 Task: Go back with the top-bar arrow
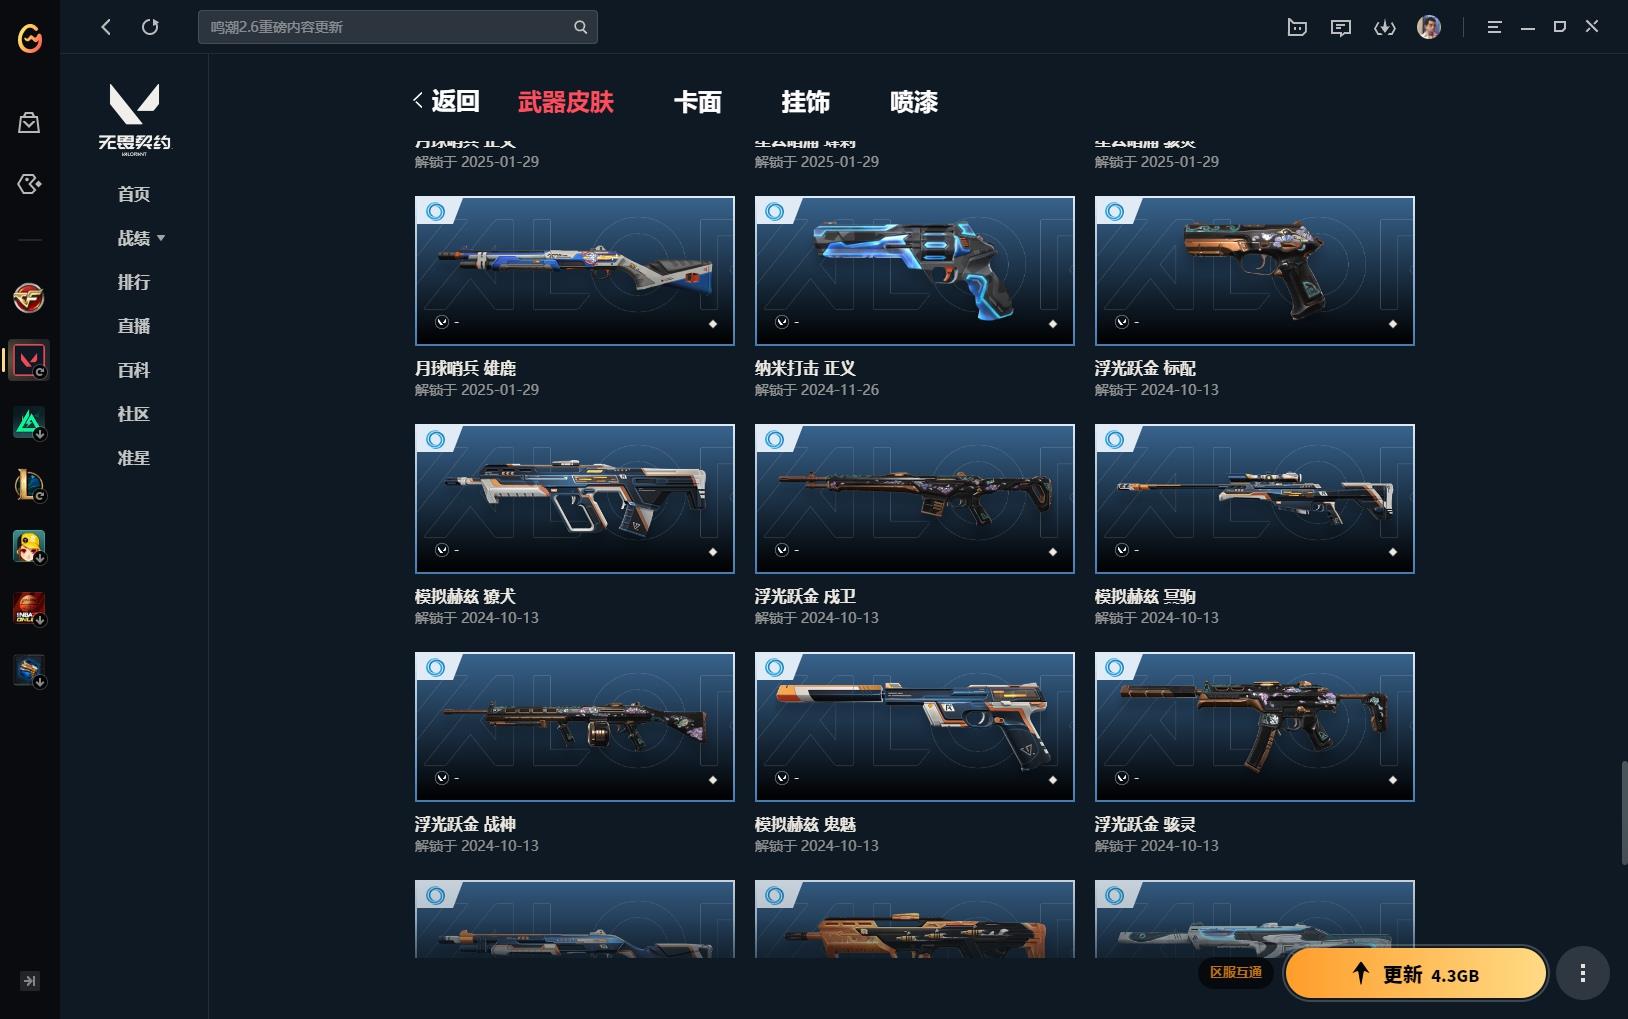point(106,27)
